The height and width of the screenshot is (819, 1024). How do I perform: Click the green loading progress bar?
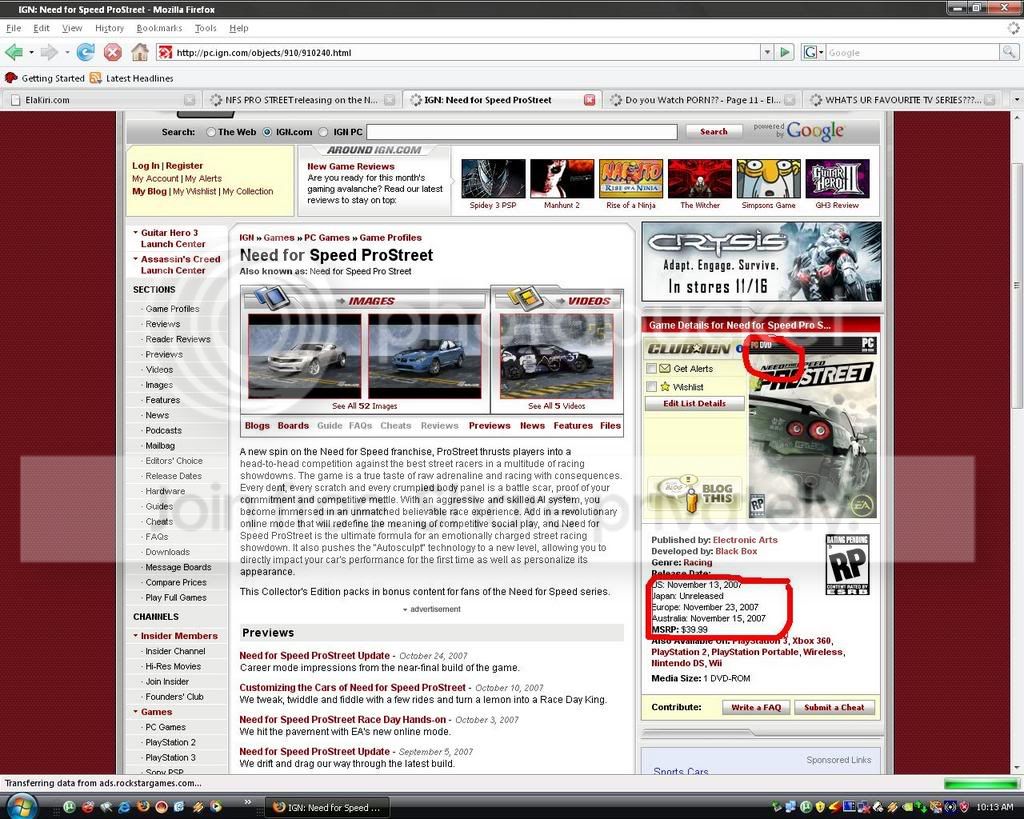[980, 784]
